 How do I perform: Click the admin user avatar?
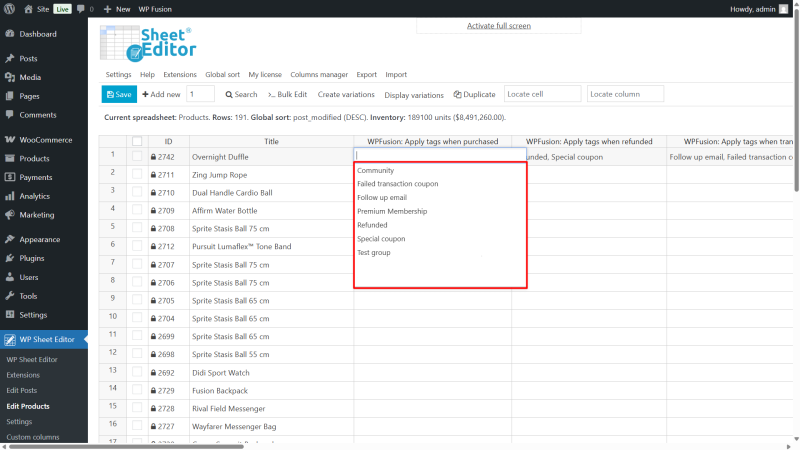784,9
